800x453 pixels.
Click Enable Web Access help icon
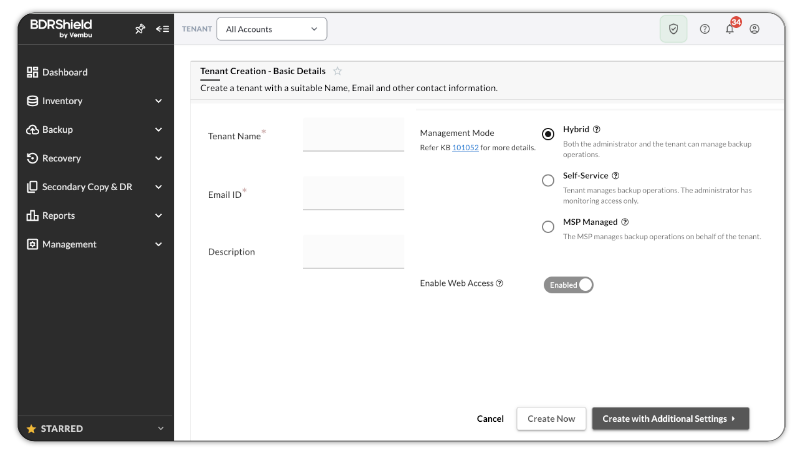[499, 283]
